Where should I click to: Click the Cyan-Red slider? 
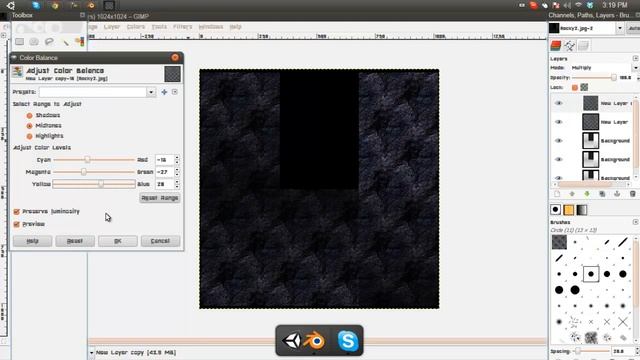[94, 160]
